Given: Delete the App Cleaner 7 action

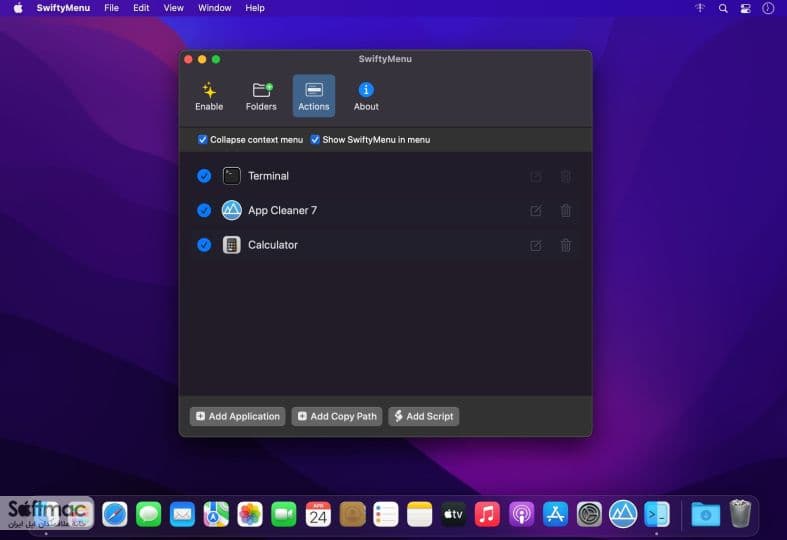Looking at the screenshot, I should click(x=566, y=210).
